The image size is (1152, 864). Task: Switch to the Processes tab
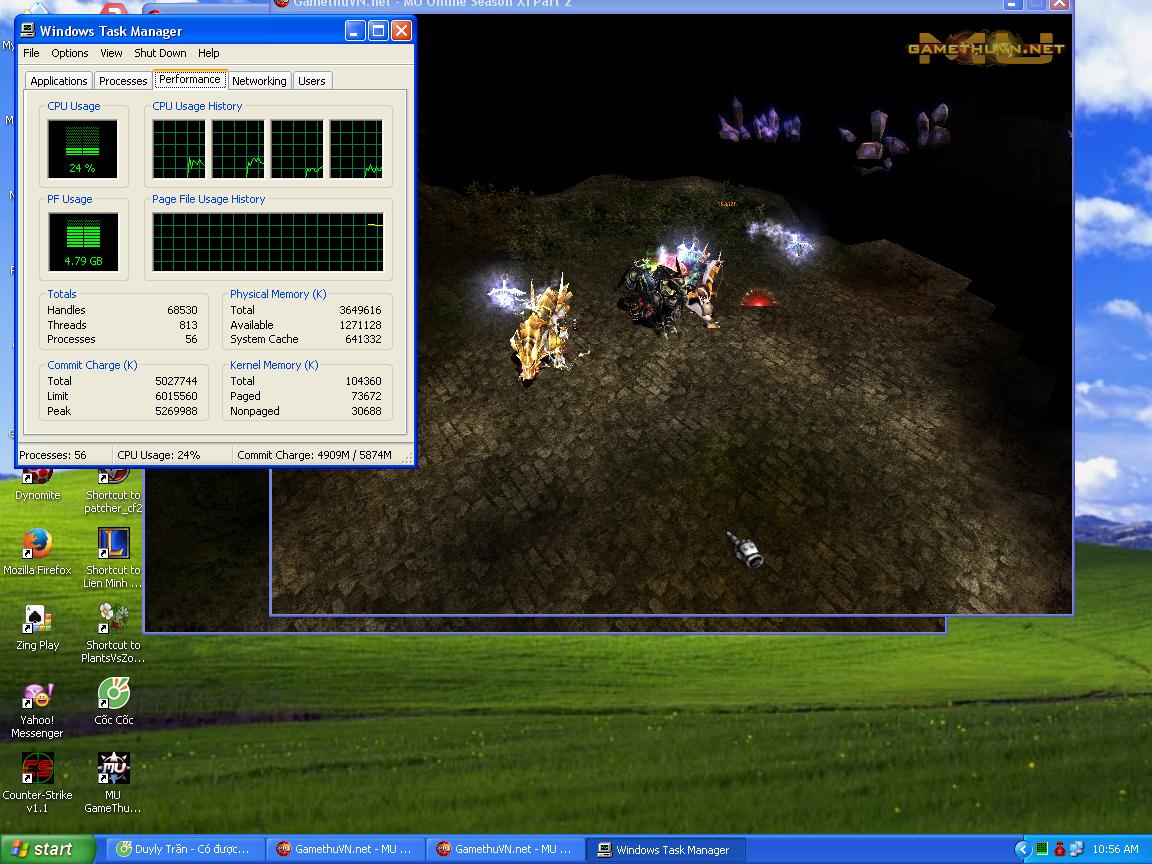click(x=123, y=81)
